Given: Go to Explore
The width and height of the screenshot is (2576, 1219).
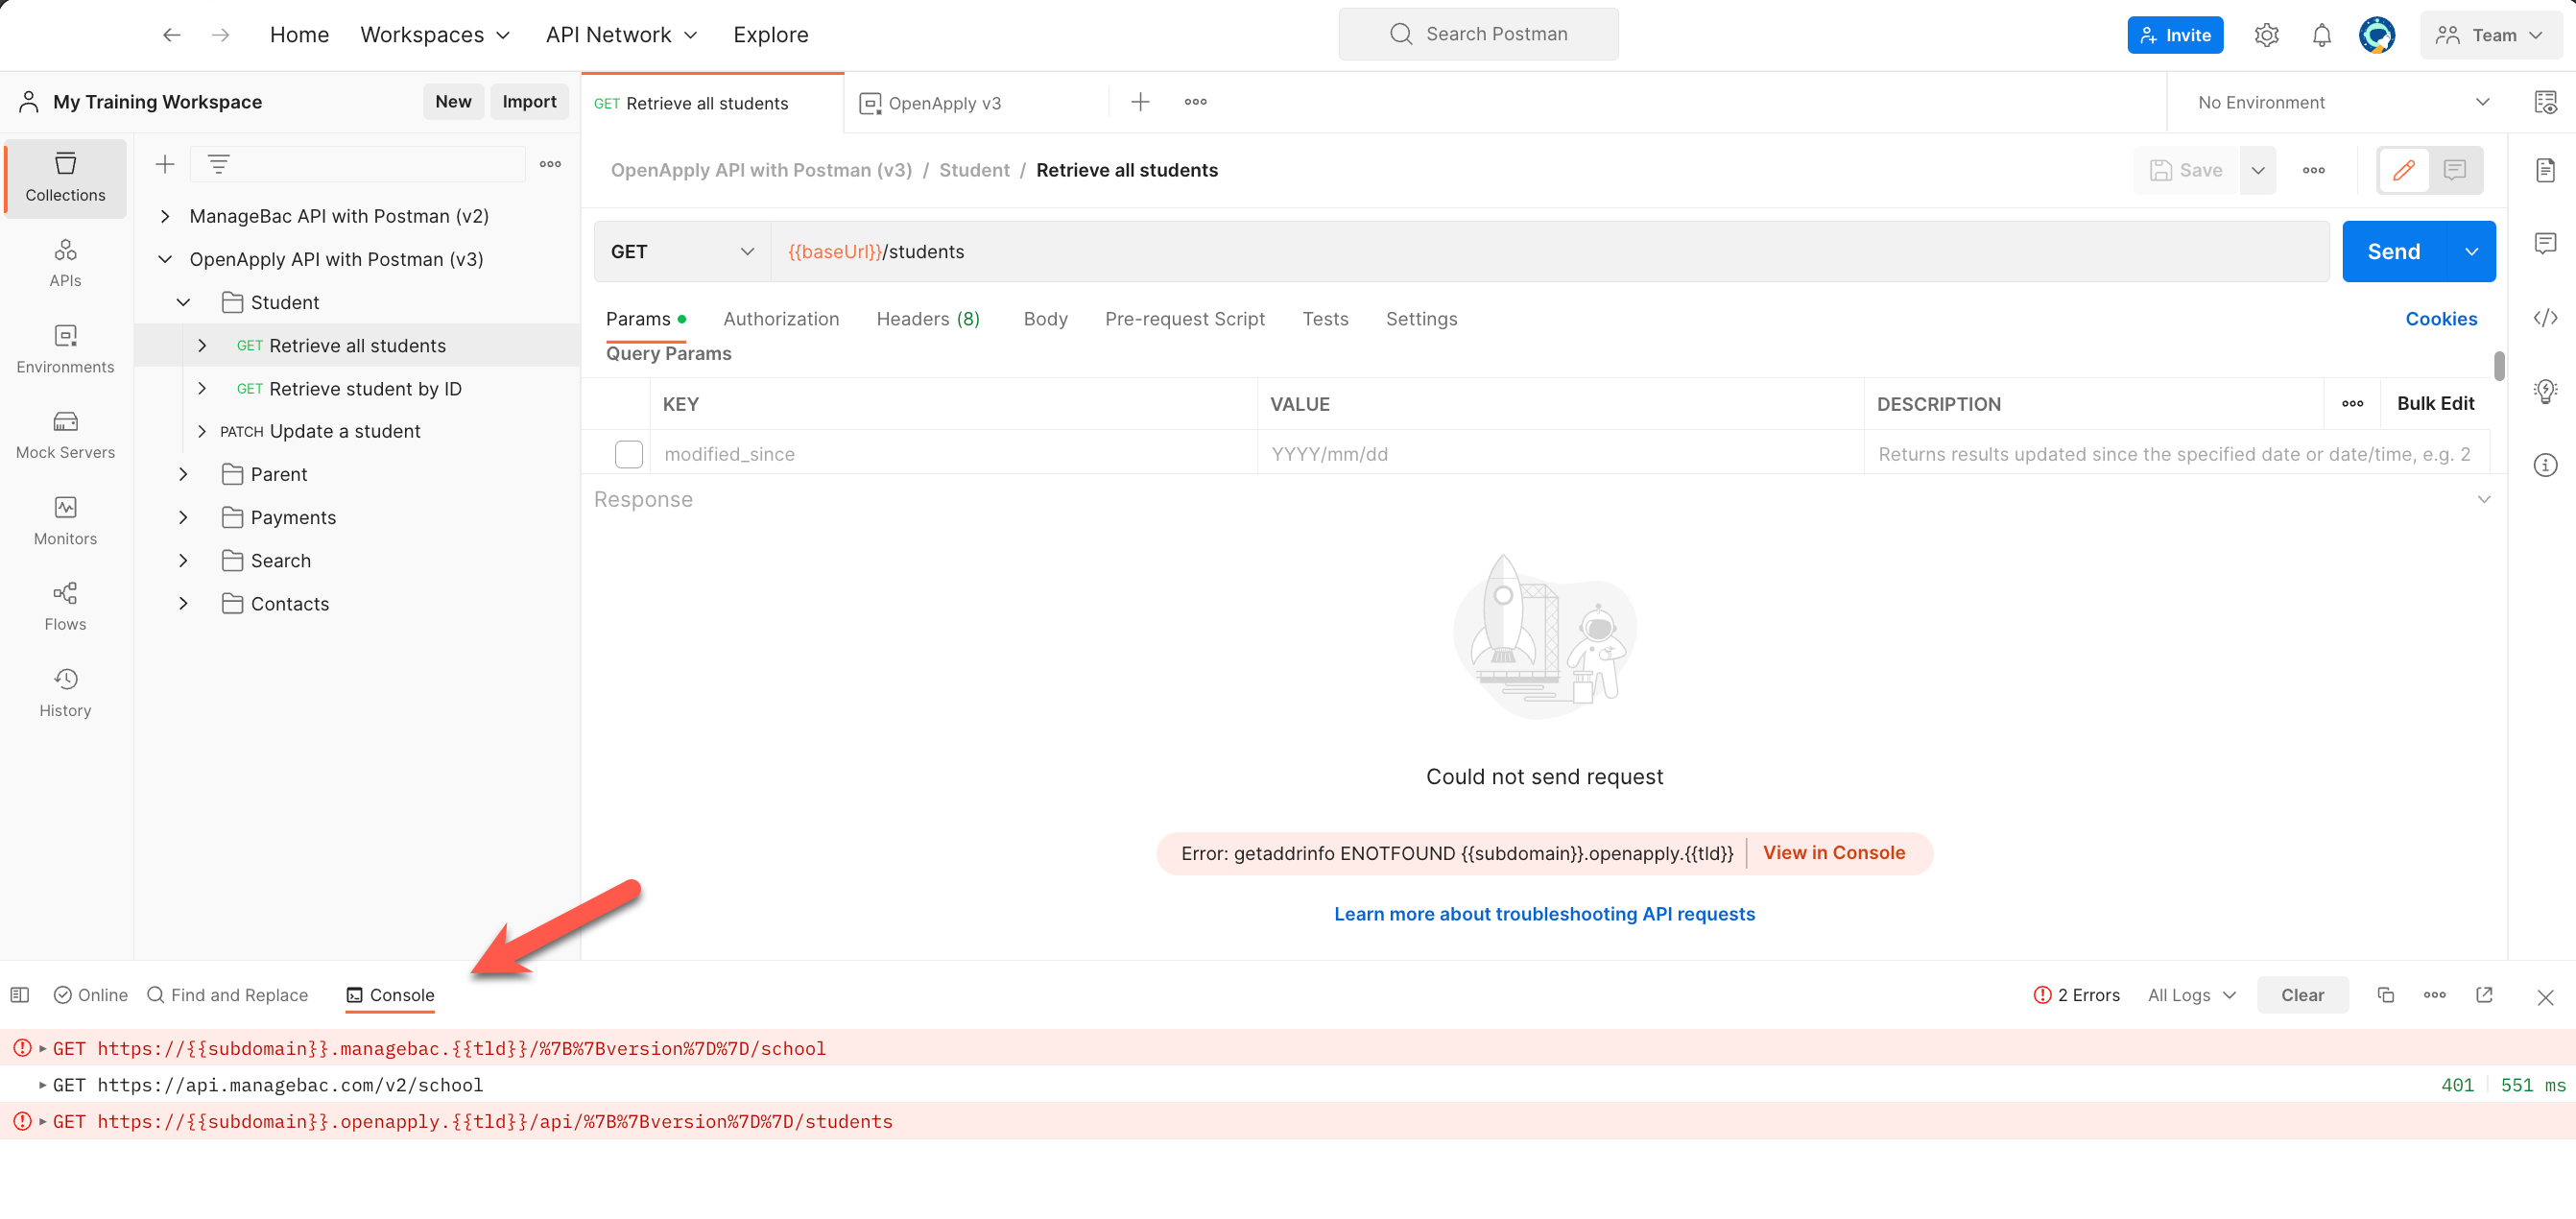Looking at the screenshot, I should [x=770, y=35].
